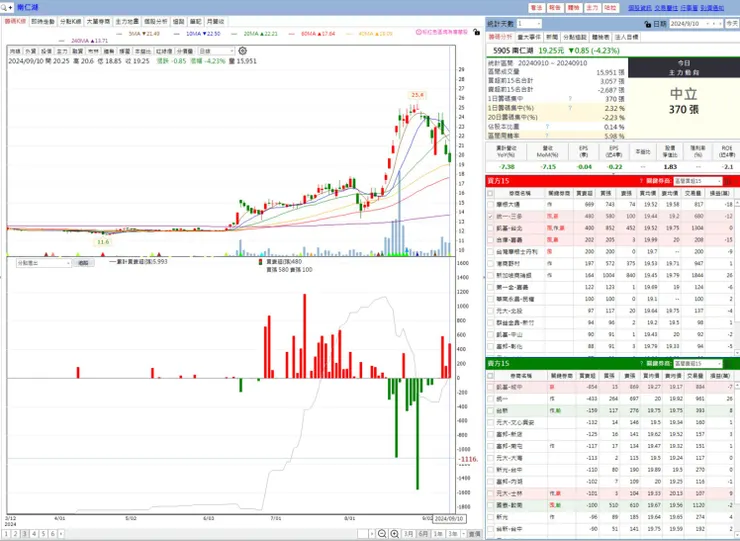Image resolution: width=740 pixels, height=541 pixels.
Task: Click help icon next to 區間周轉率
Action: (x=547, y=135)
